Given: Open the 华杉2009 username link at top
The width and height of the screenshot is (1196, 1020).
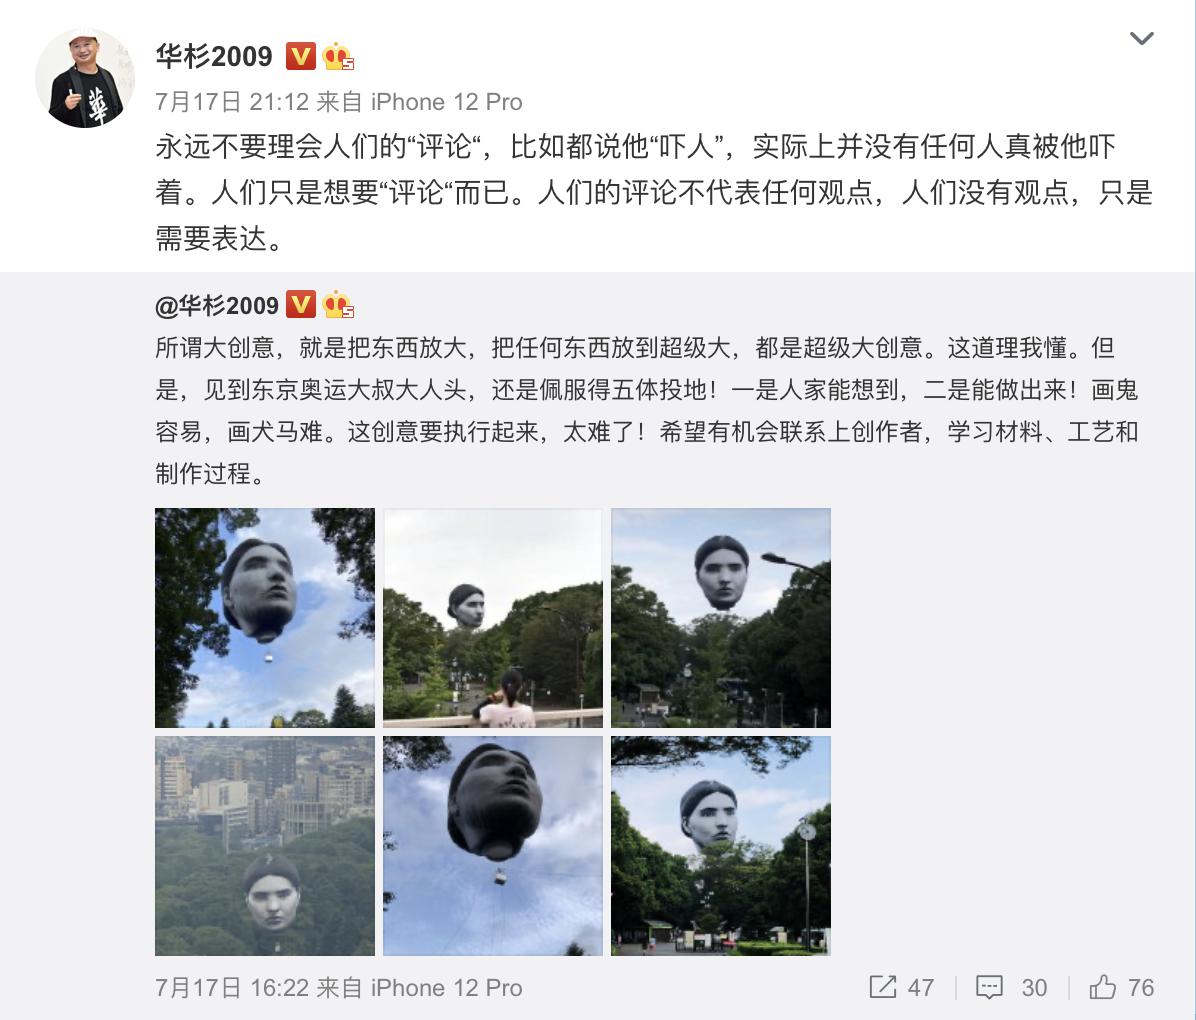Looking at the screenshot, I should (x=214, y=56).
